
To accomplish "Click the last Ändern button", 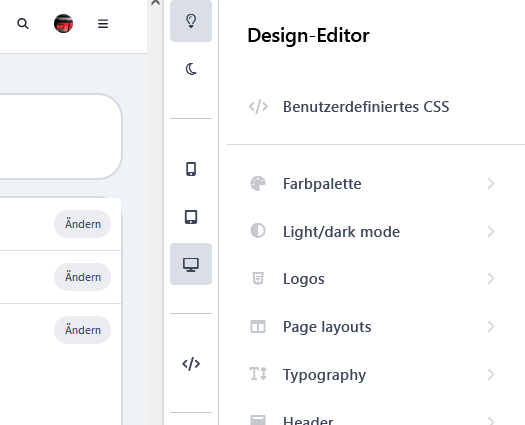I will pyautogui.click(x=82, y=330).
